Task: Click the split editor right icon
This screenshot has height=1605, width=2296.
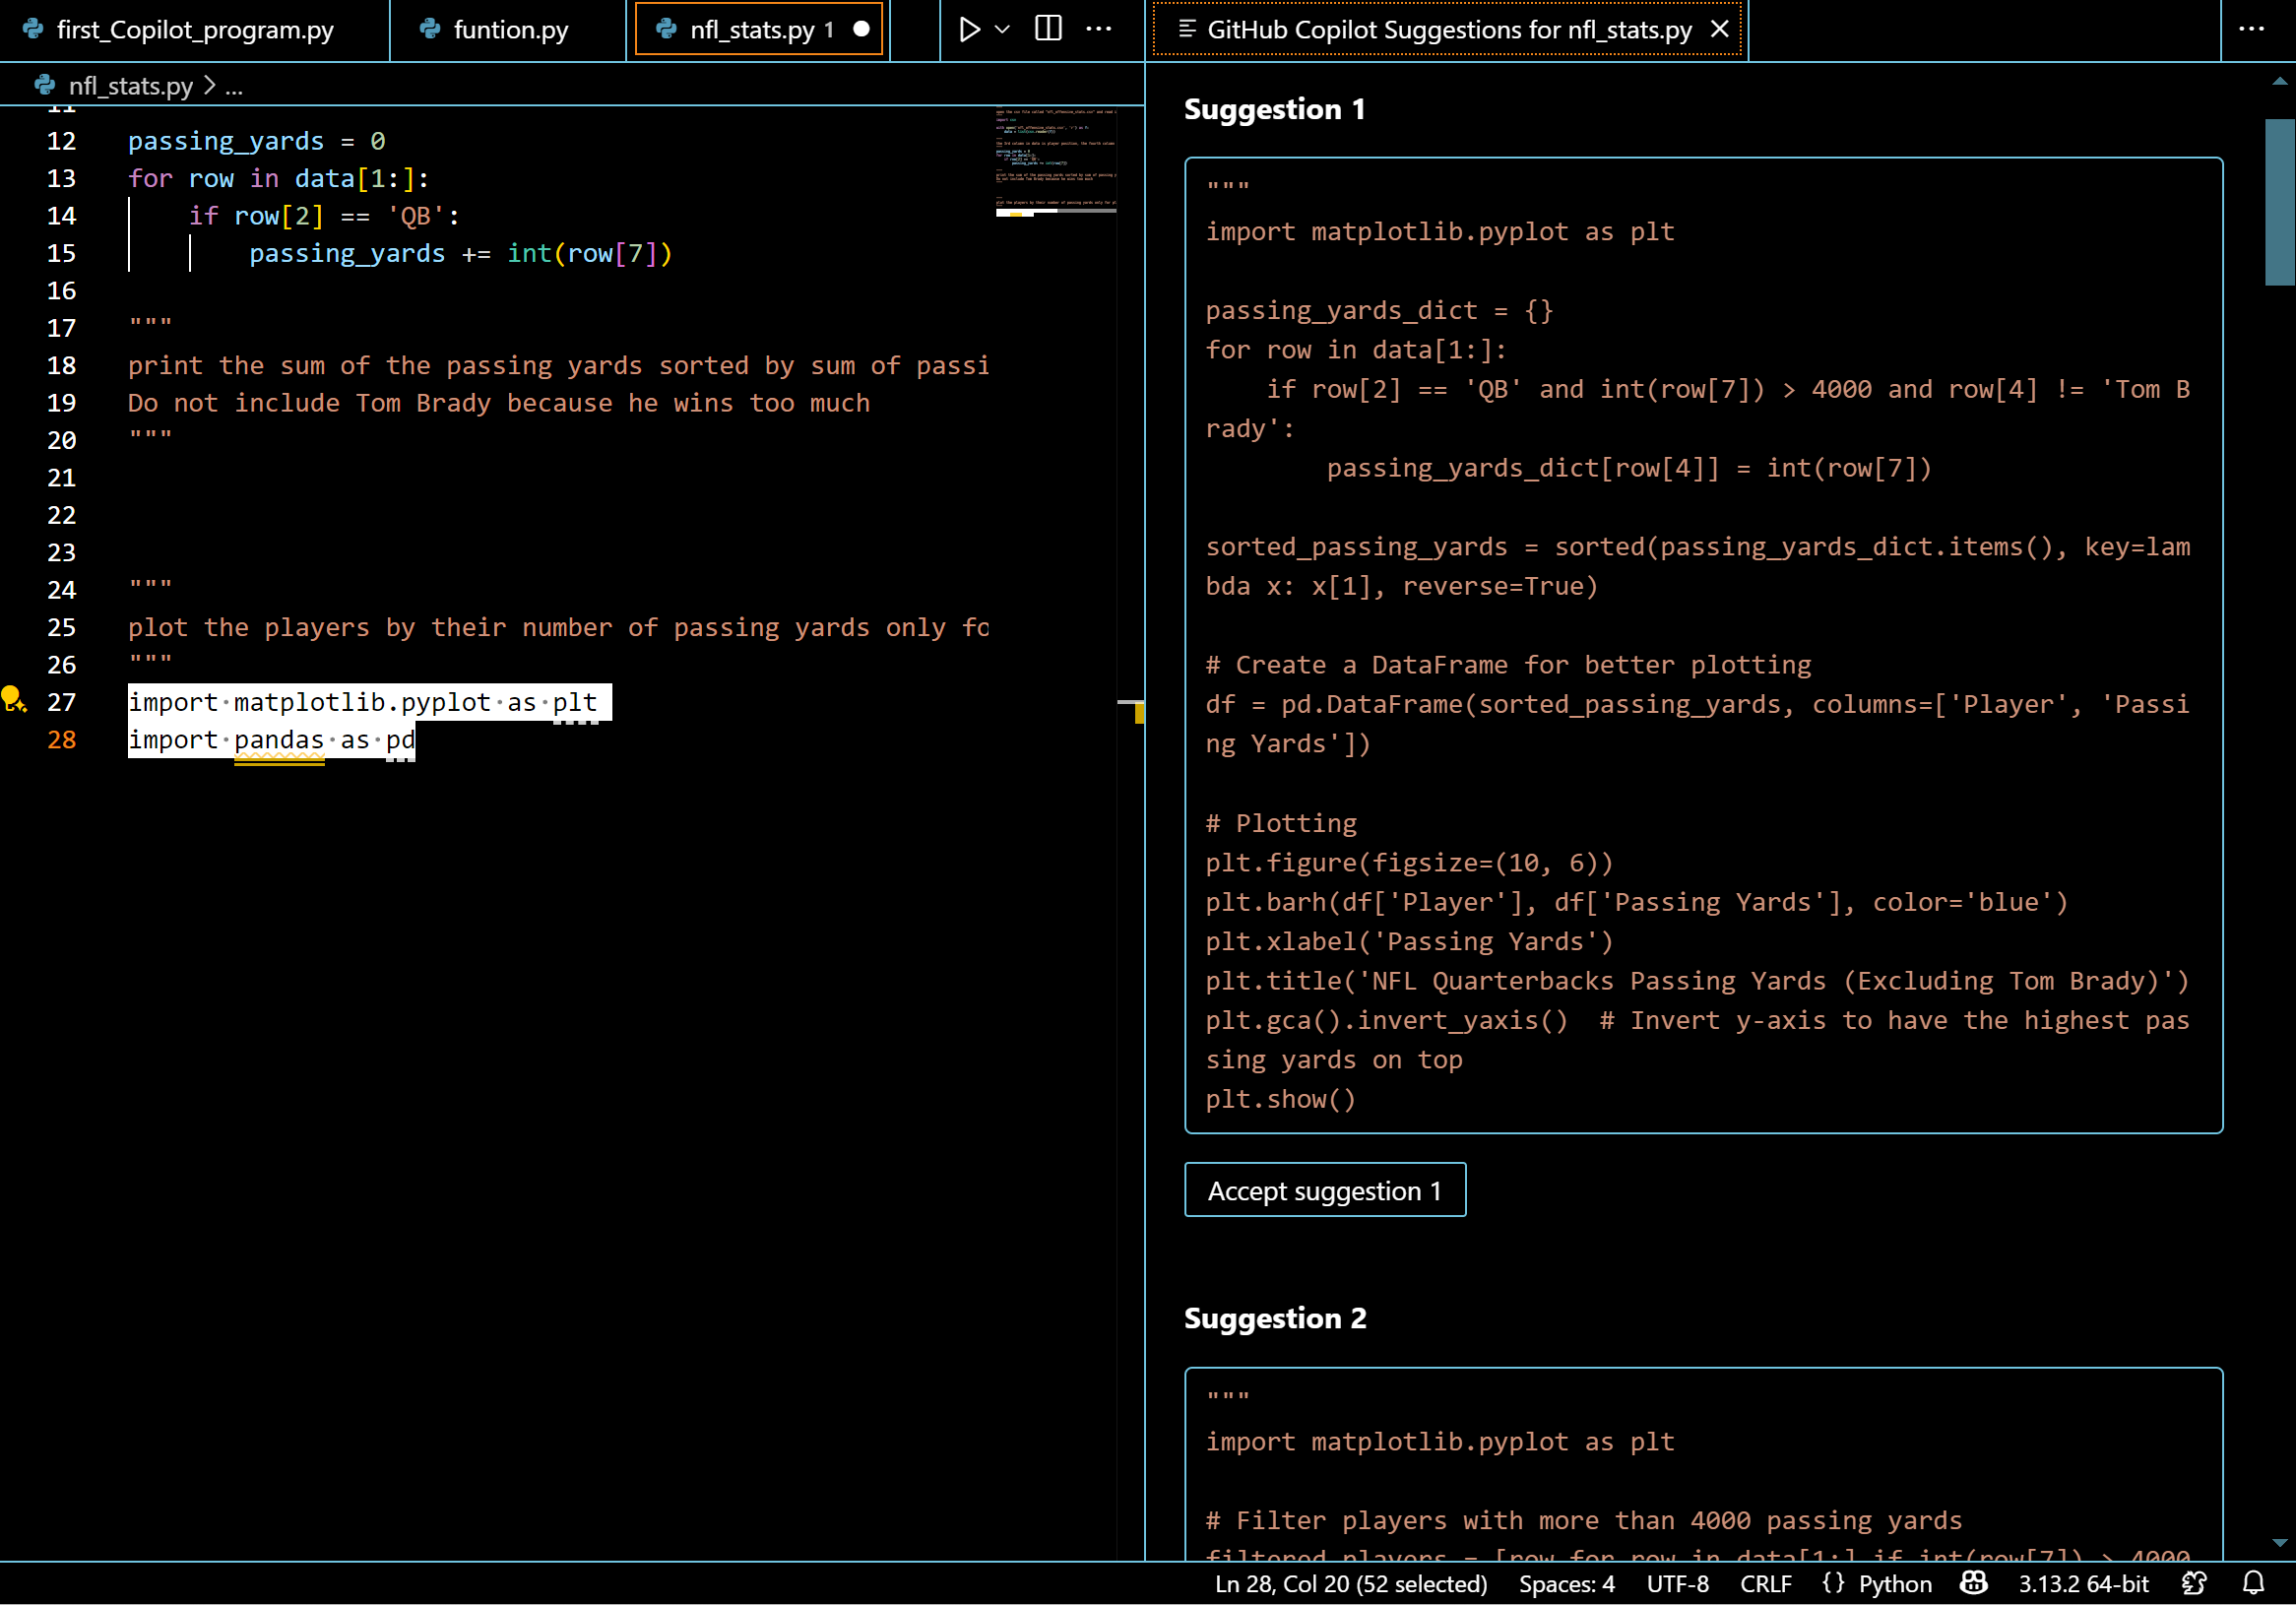Action: [1047, 29]
